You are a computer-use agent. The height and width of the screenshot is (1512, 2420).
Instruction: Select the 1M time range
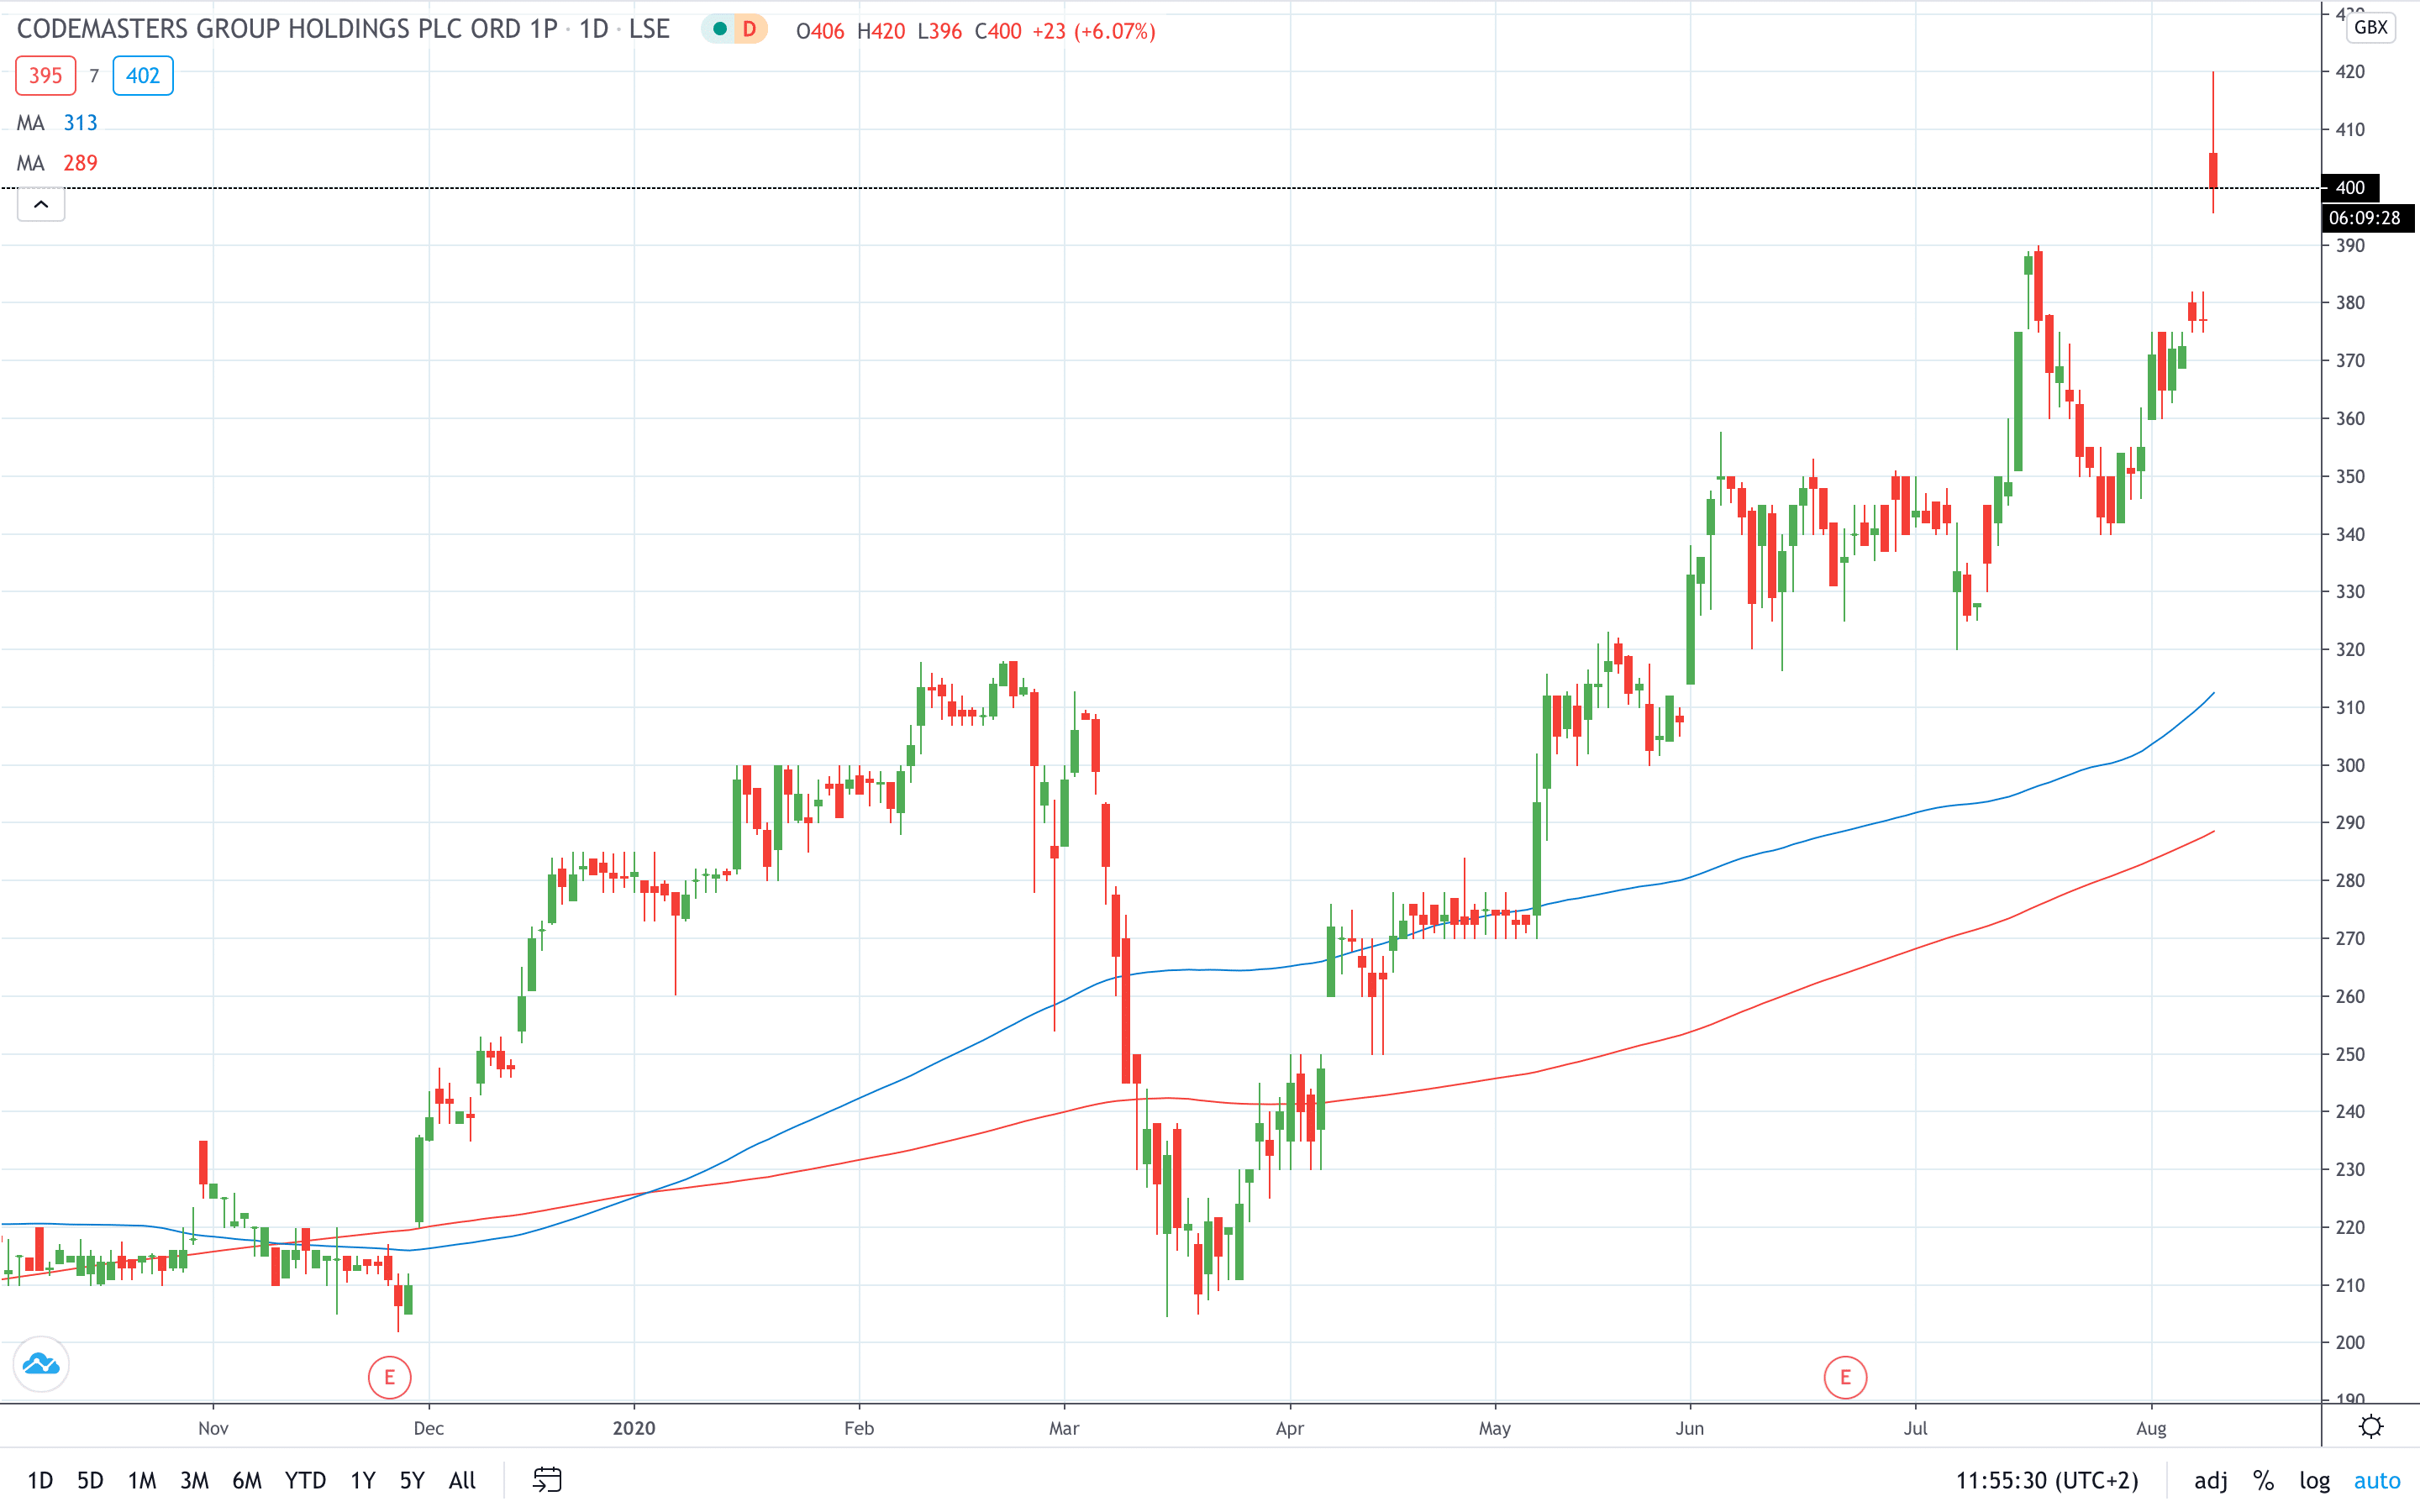coord(142,1480)
